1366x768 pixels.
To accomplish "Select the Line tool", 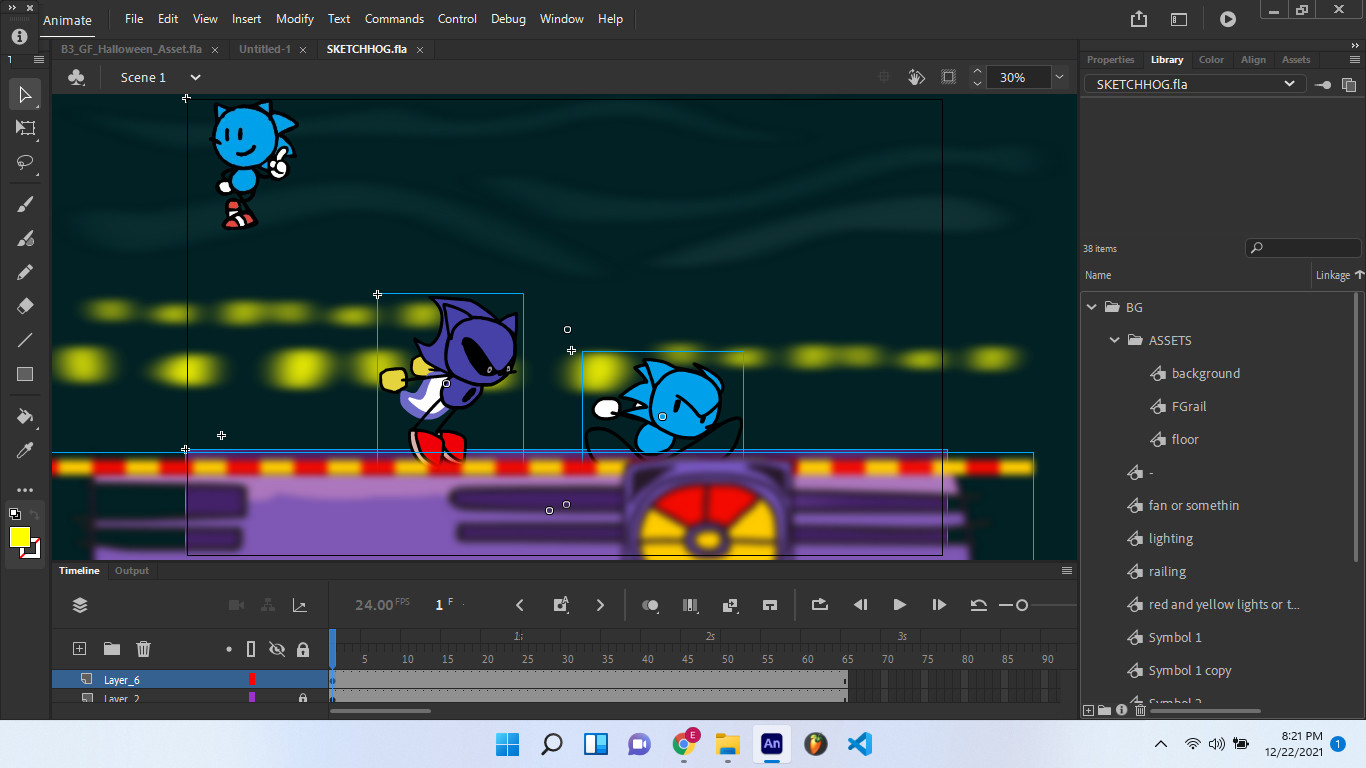I will 24,340.
